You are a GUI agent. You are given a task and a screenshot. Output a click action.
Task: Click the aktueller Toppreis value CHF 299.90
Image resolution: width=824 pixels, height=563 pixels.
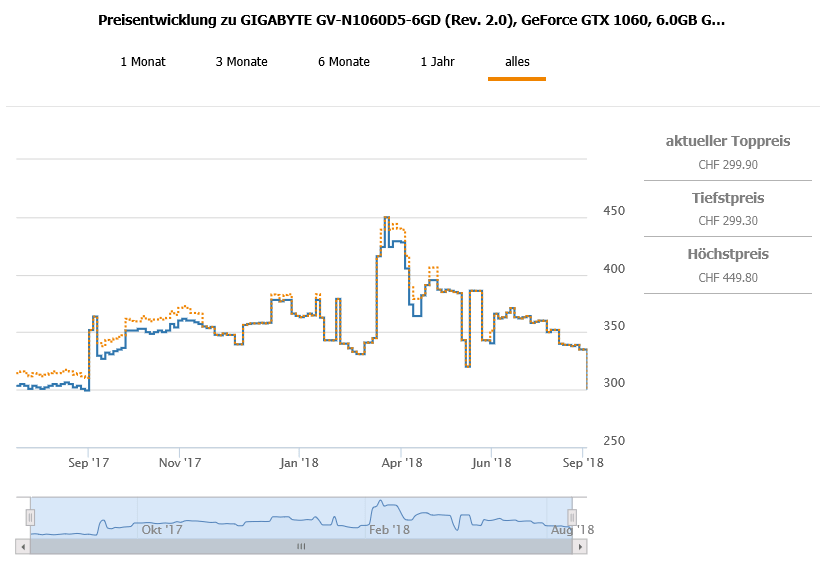(728, 165)
